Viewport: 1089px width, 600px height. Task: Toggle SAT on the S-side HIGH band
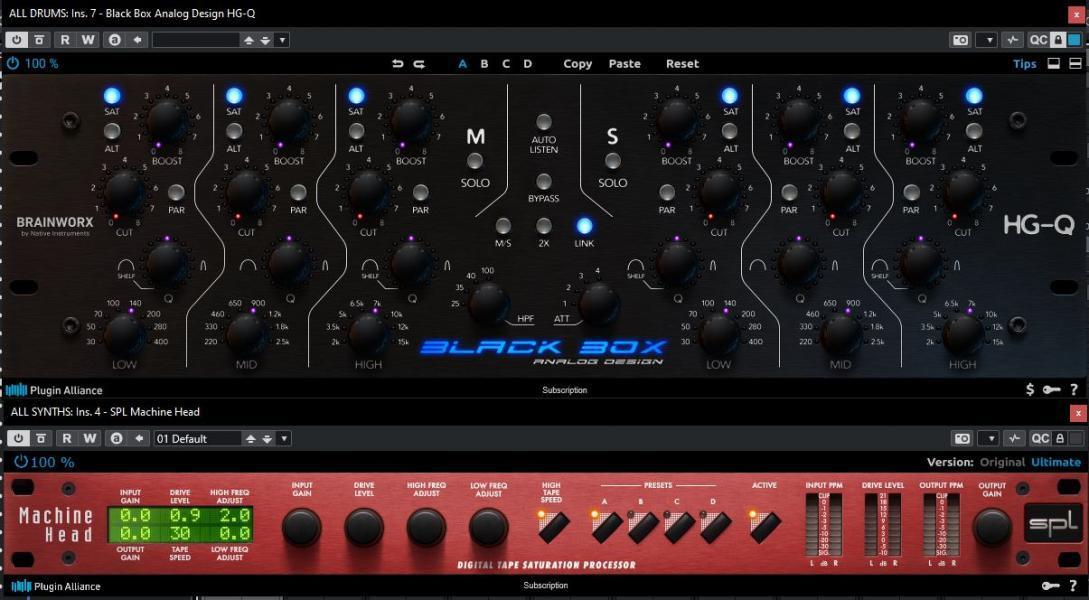(x=974, y=96)
